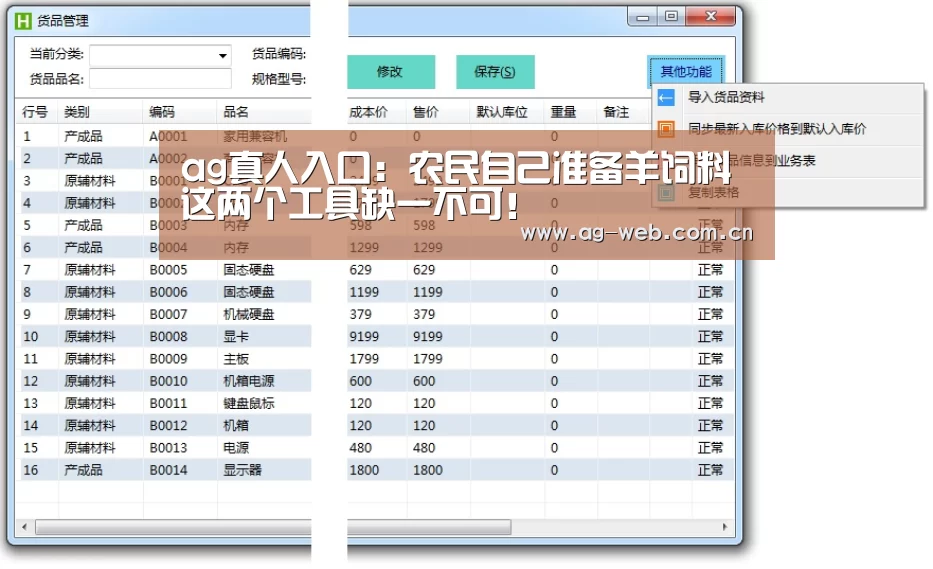This screenshot has height=569, width=933.
Task: Open the 其他功能 menu button
Action: pyautogui.click(x=685, y=71)
